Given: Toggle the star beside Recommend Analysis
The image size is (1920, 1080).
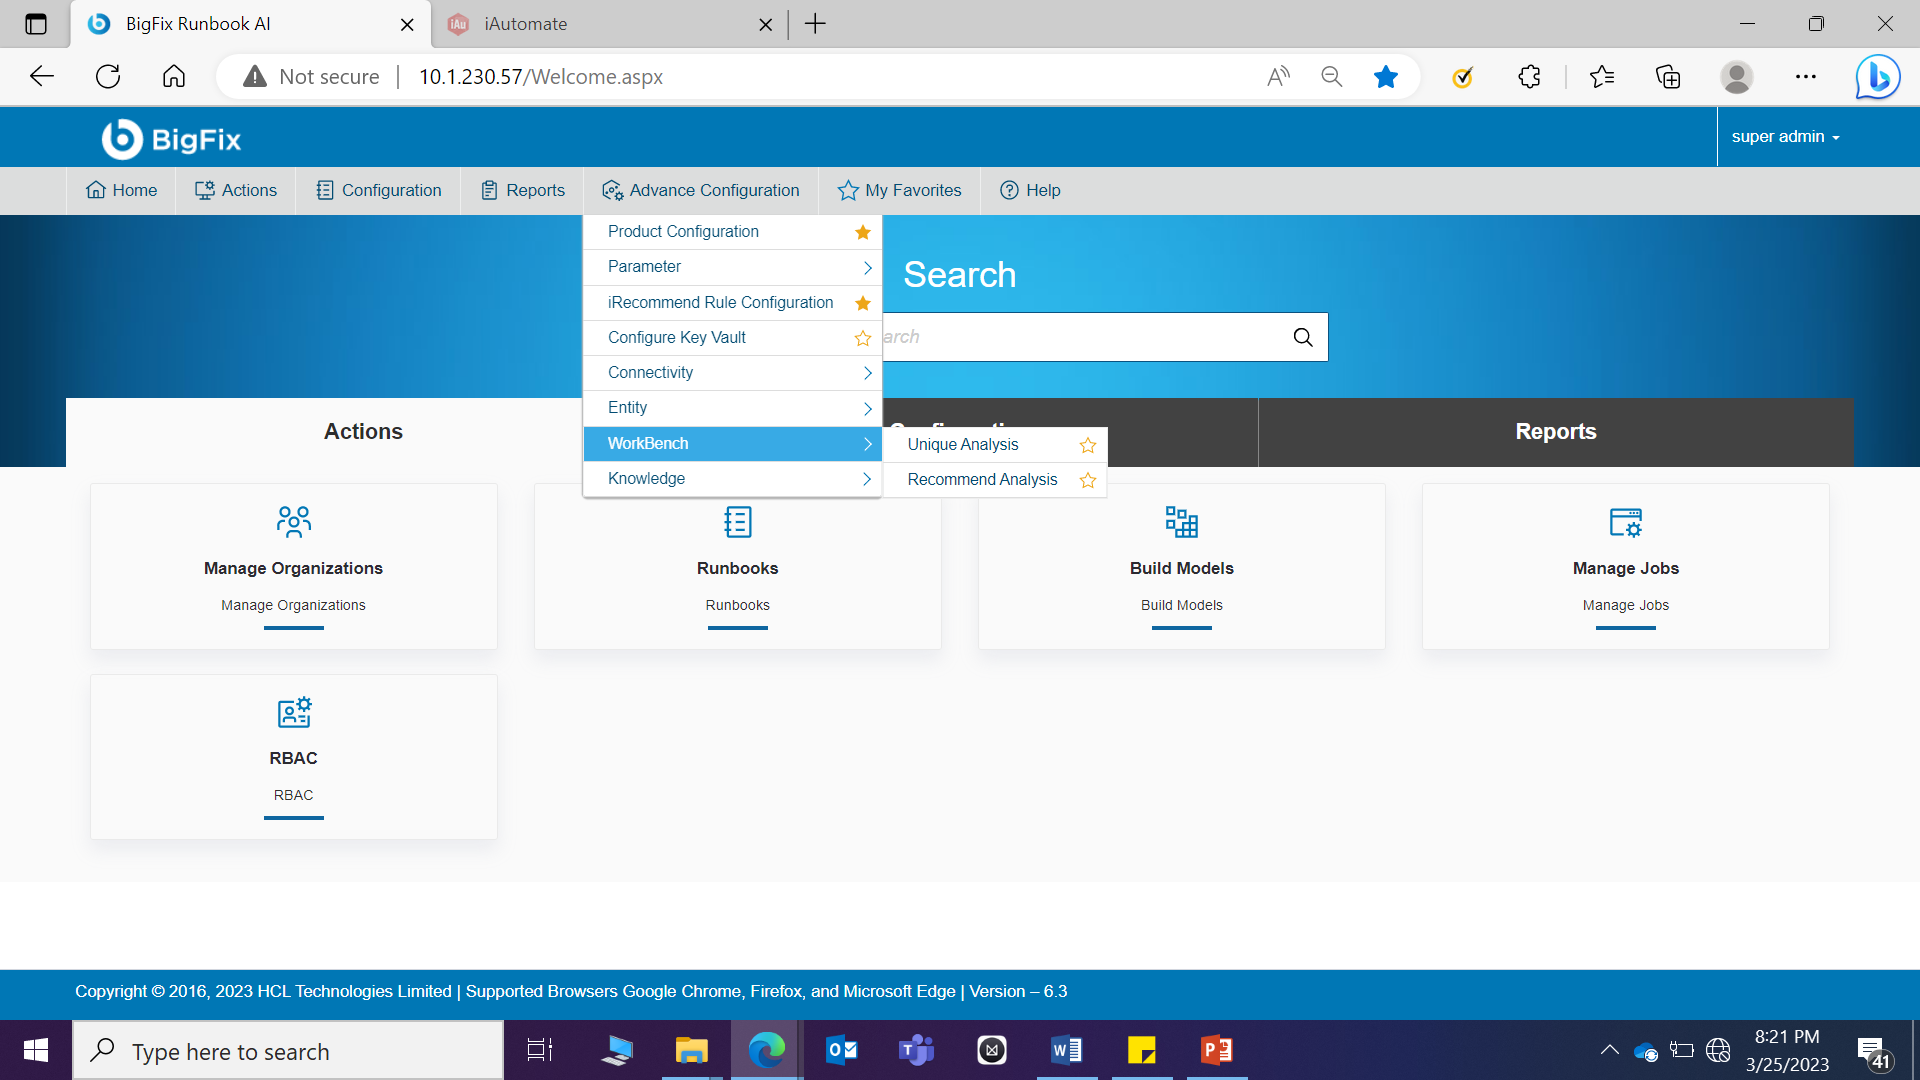Looking at the screenshot, I should tap(1088, 480).
